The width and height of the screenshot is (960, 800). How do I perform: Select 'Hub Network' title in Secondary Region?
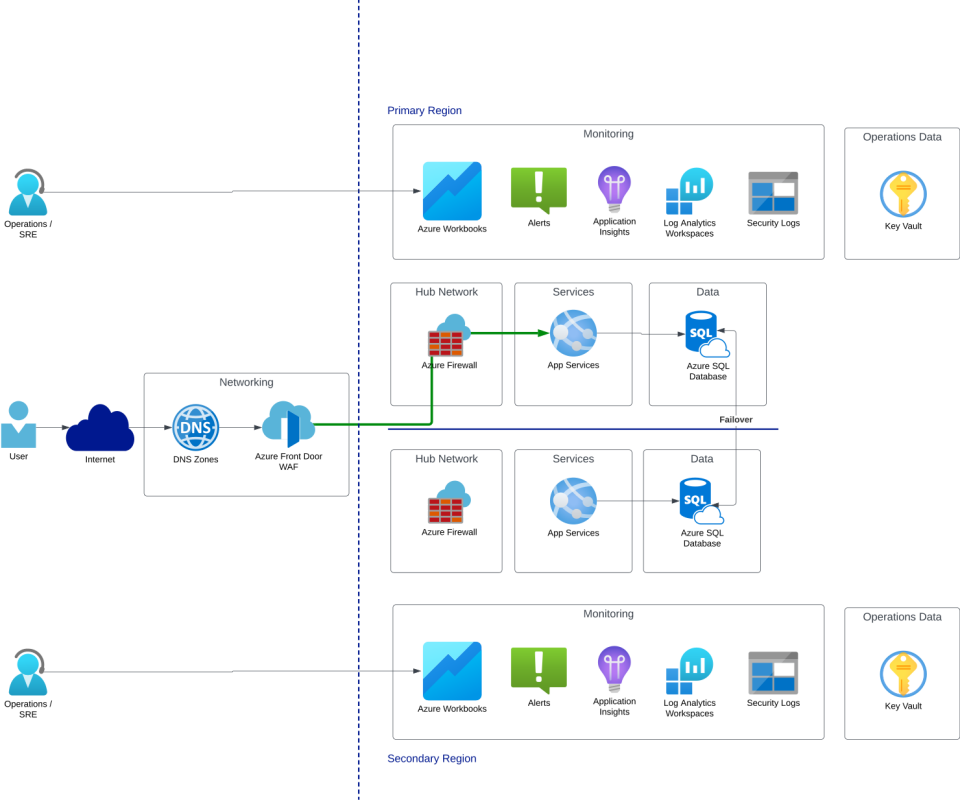click(x=446, y=458)
